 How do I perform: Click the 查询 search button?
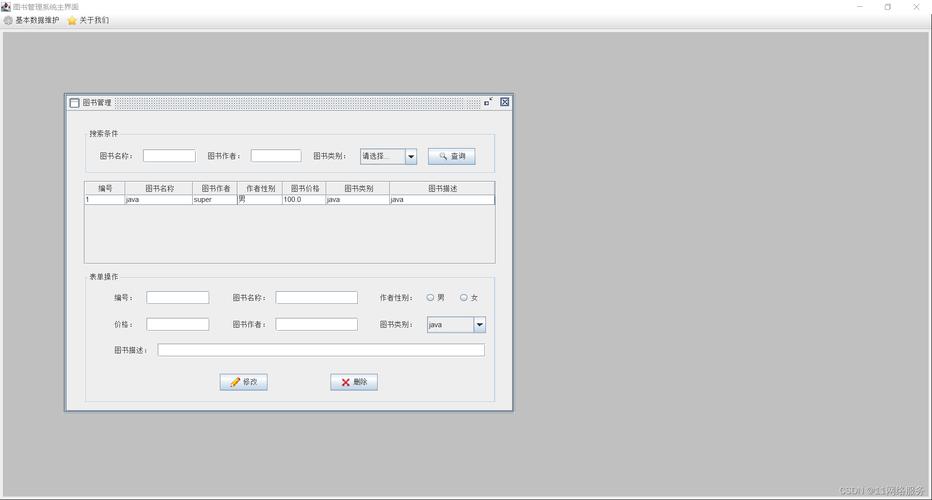pyautogui.click(x=451, y=156)
